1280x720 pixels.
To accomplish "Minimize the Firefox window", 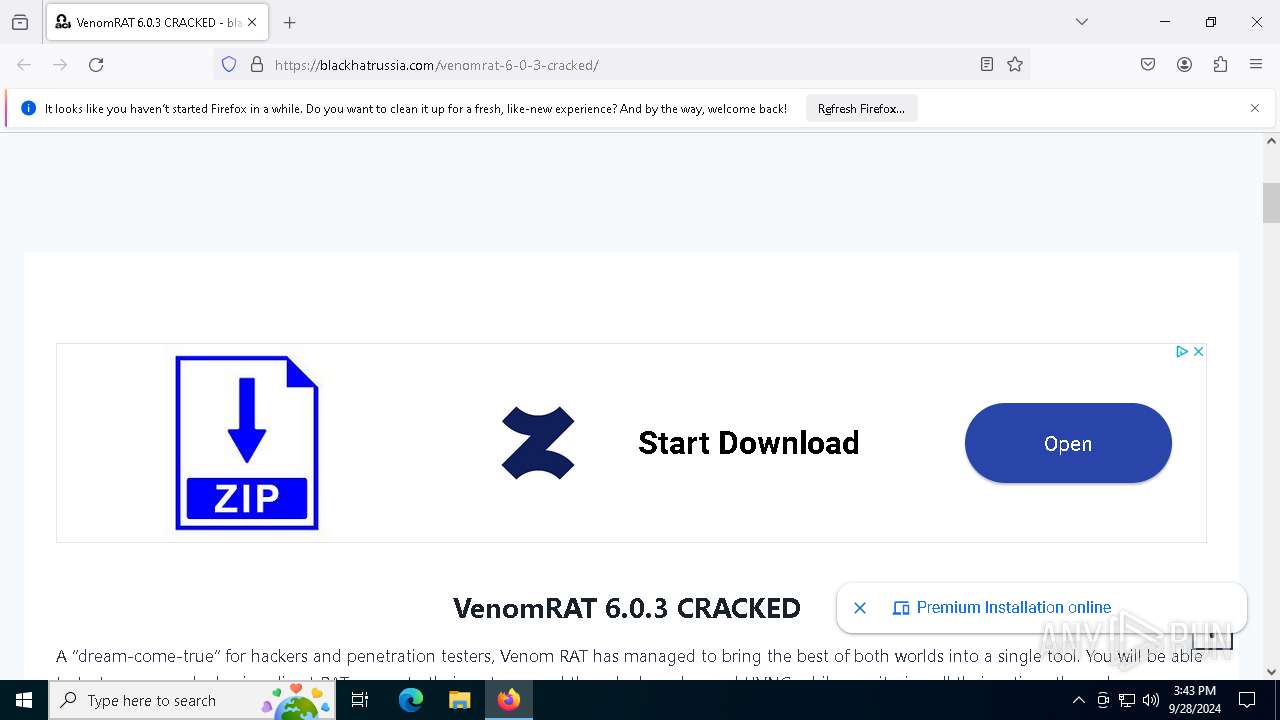I will (x=1165, y=22).
